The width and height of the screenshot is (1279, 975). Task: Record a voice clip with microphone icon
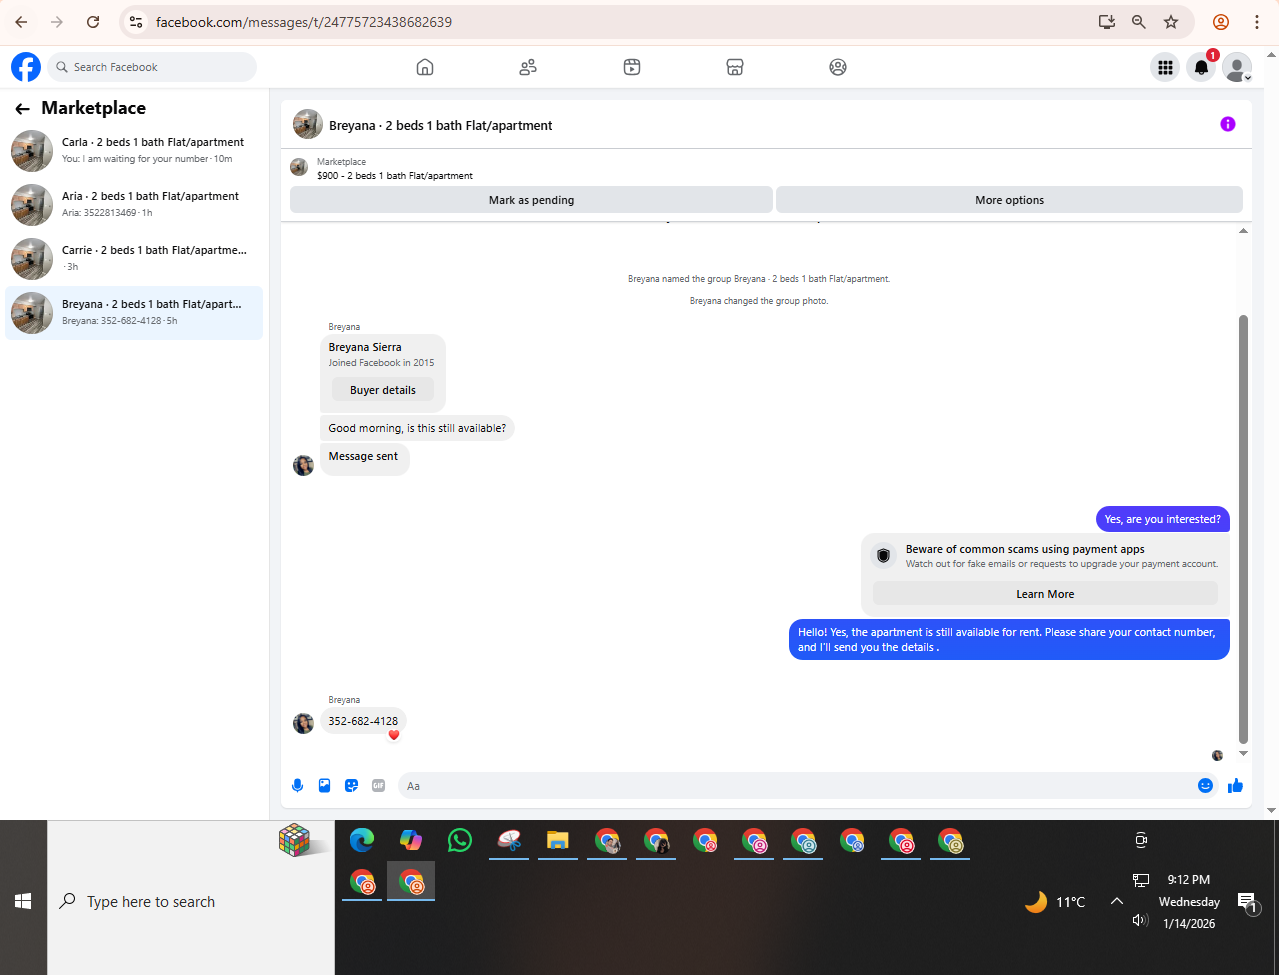pyautogui.click(x=297, y=786)
